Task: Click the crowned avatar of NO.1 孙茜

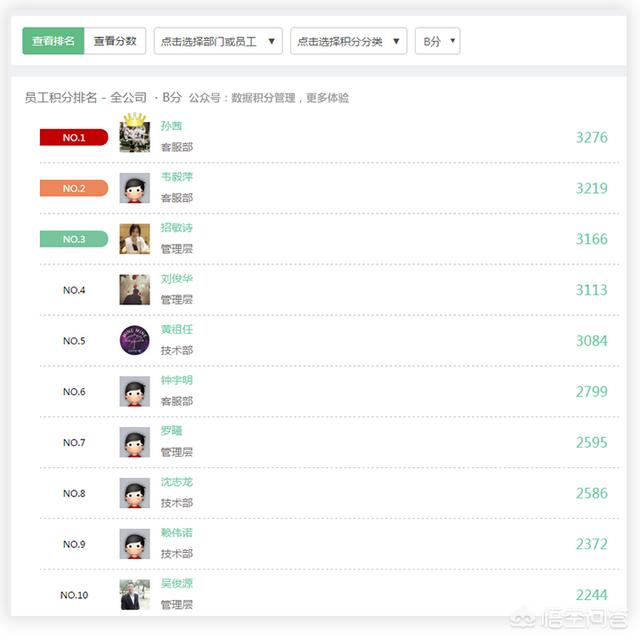Action: [135, 133]
